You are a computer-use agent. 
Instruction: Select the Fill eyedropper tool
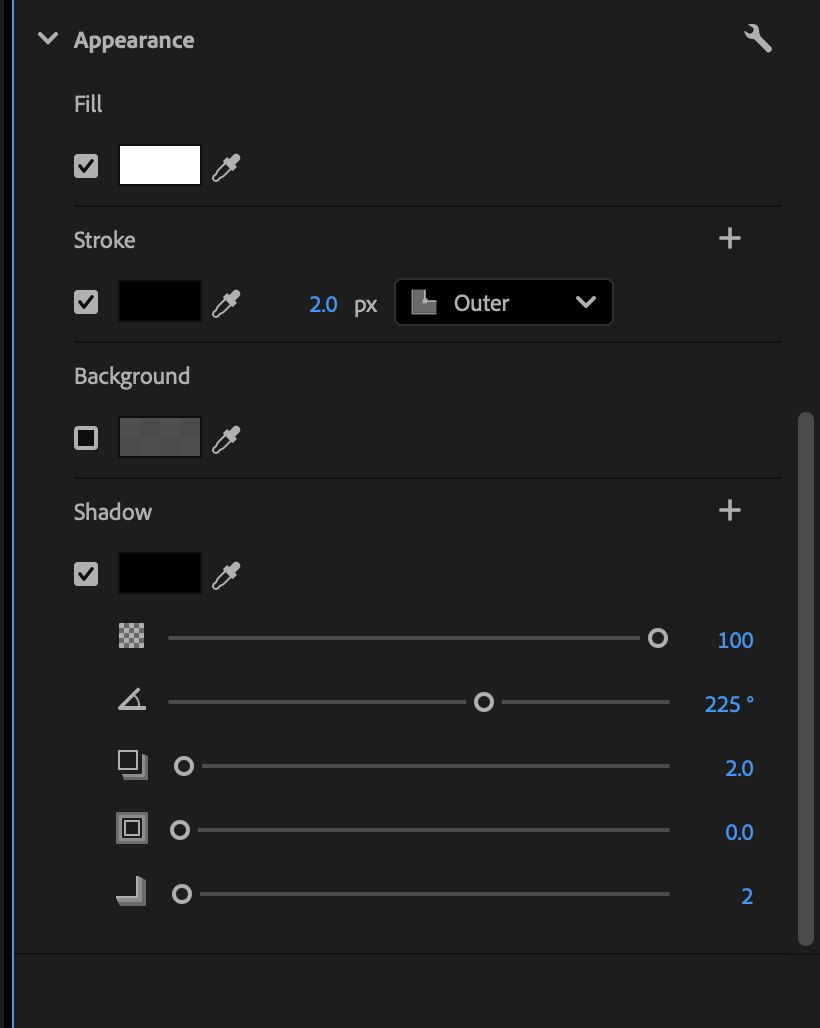(226, 165)
